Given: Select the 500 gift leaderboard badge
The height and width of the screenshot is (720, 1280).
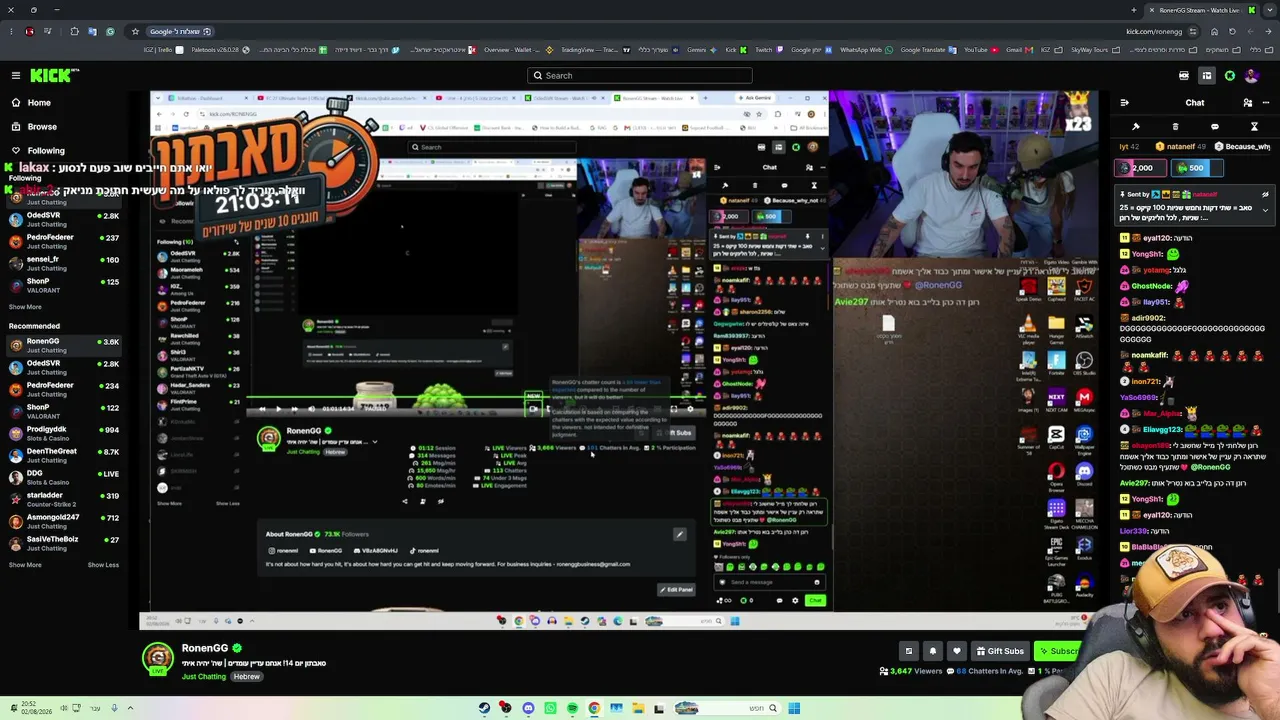Looking at the screenshot, I should [1198, 168].
